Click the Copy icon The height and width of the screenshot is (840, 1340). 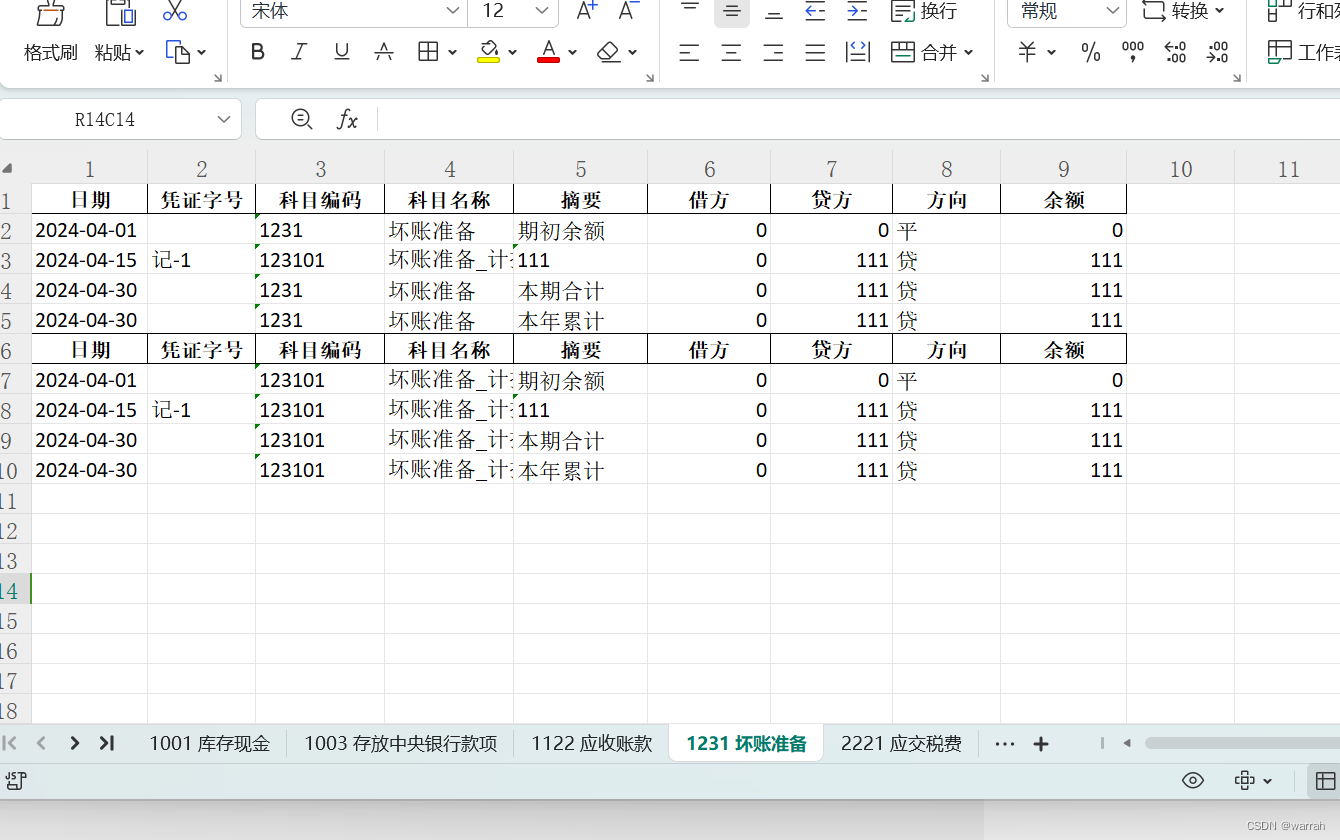click(178, 52)
